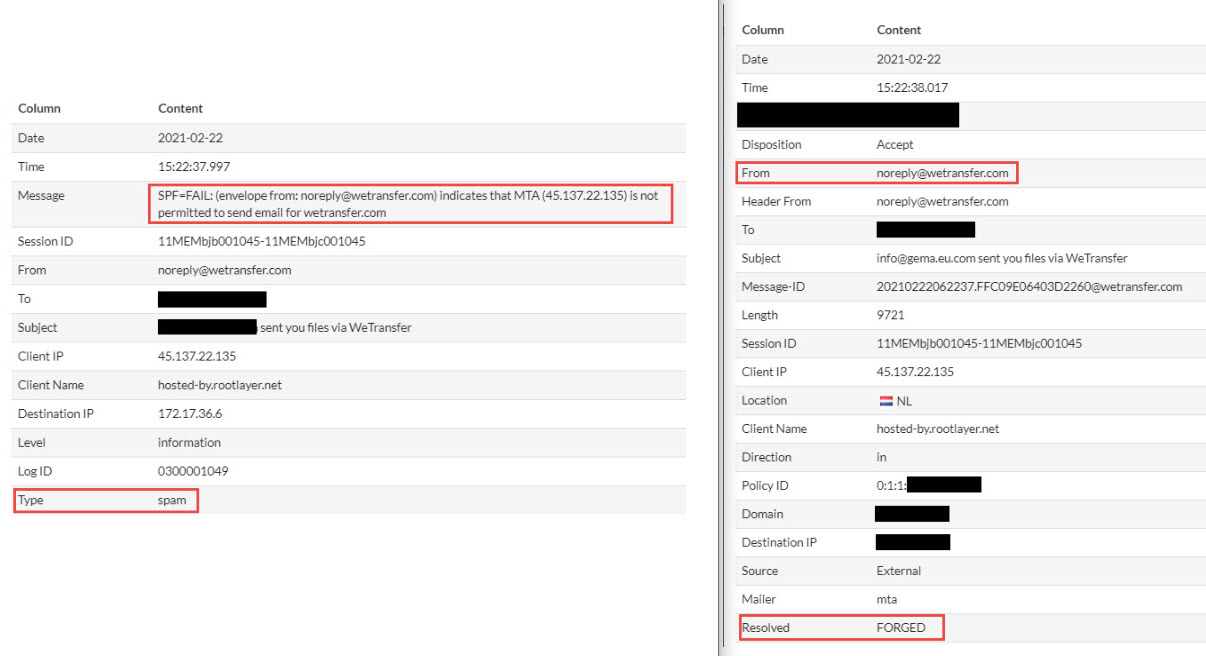Screen dimensions: 1206x656
Task: Select hosted-by.rootlayer.net in the left table
Action: click(x=219, y=385)
